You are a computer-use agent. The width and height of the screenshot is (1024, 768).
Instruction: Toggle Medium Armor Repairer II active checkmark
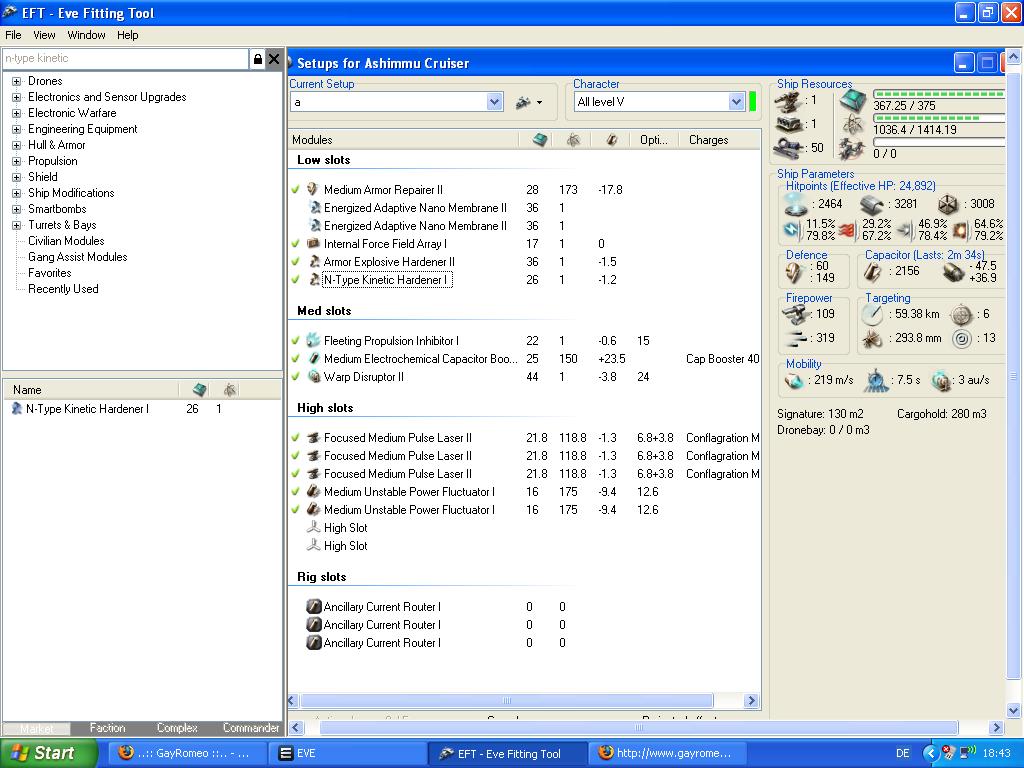pos(296,190)
